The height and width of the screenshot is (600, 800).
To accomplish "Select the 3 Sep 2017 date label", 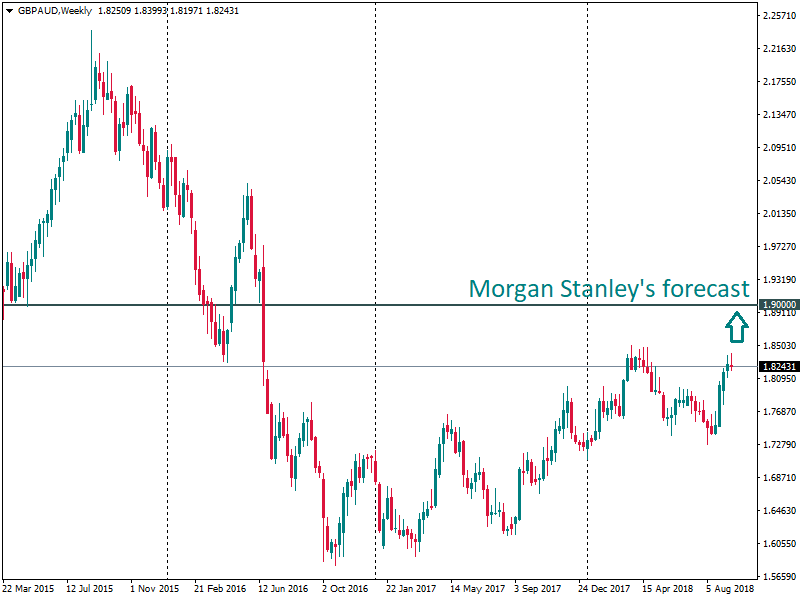I will click(x=540, y=590).
